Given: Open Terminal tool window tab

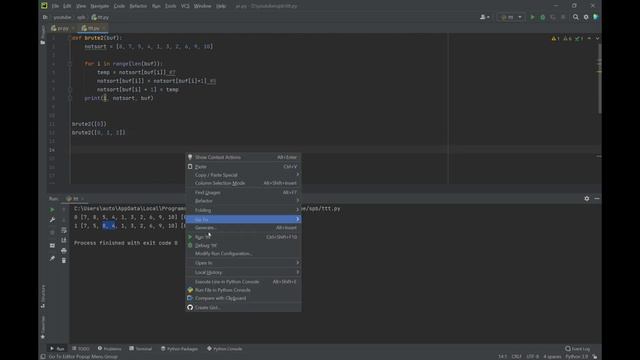Looking at the screenshot, I should (x=140, y=349).
